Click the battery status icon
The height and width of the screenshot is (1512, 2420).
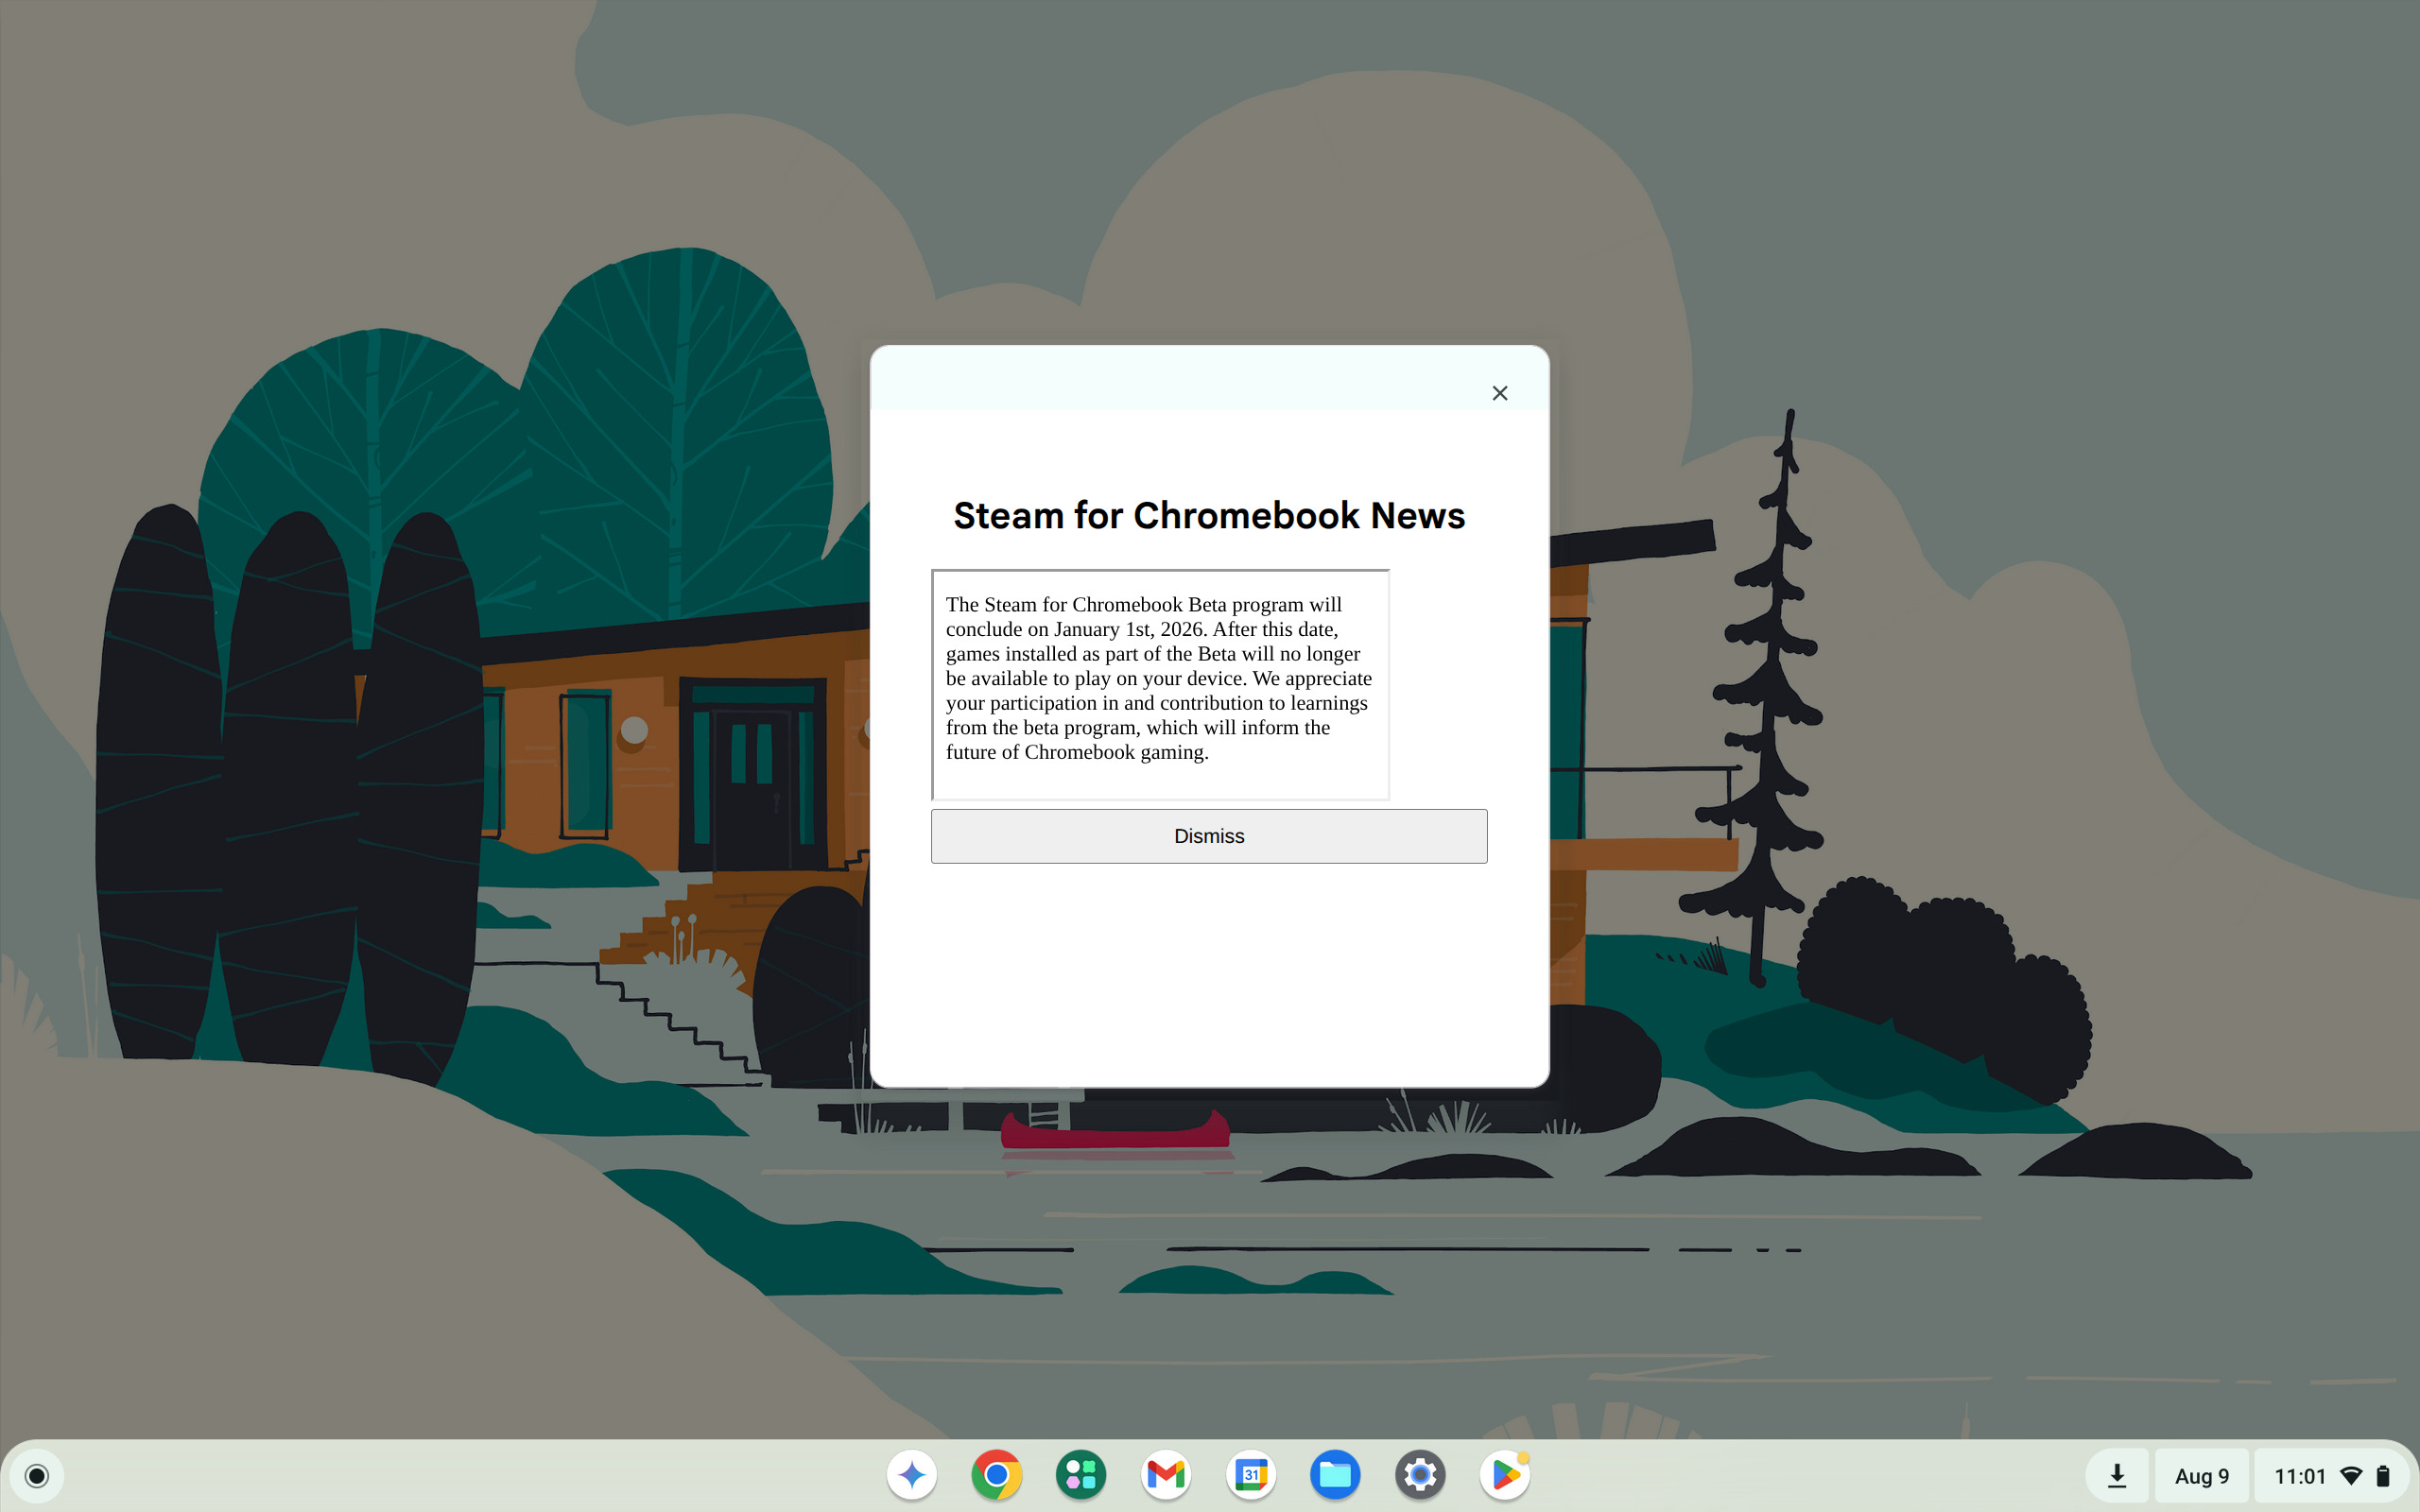coord(2383,1476)
